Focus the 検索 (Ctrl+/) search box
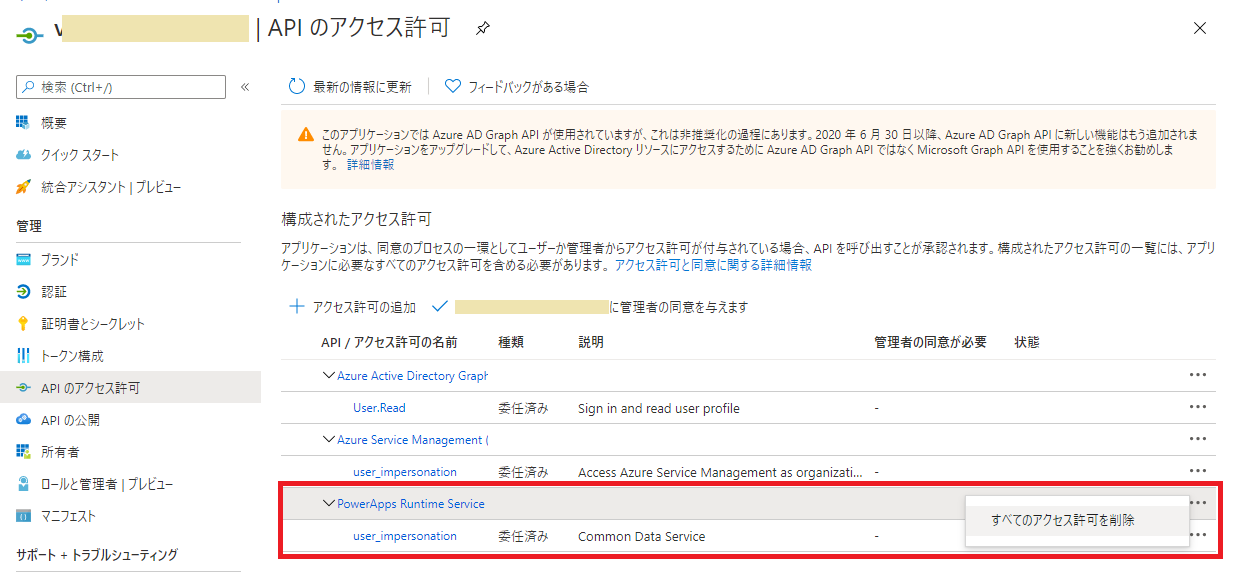The width and height of the screenshot is (1233, 577). point(121,87)
